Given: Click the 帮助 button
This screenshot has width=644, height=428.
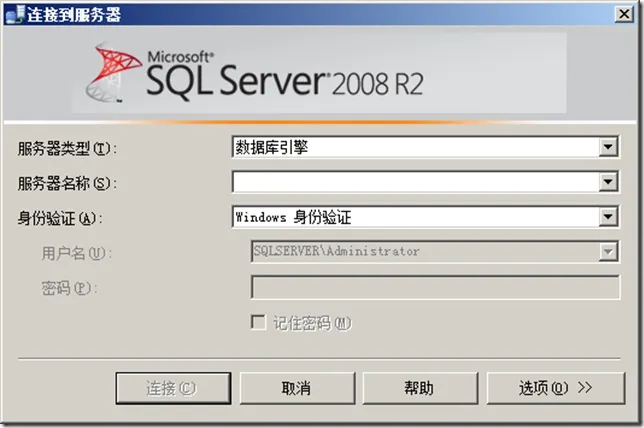Looking at the screenshot, I should (x=420, y=388).
